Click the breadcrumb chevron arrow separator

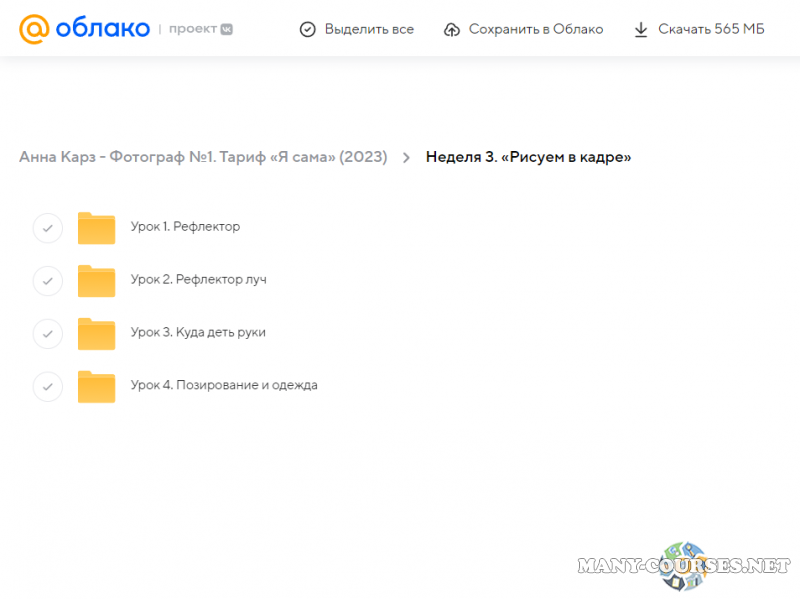click(406, 157)
